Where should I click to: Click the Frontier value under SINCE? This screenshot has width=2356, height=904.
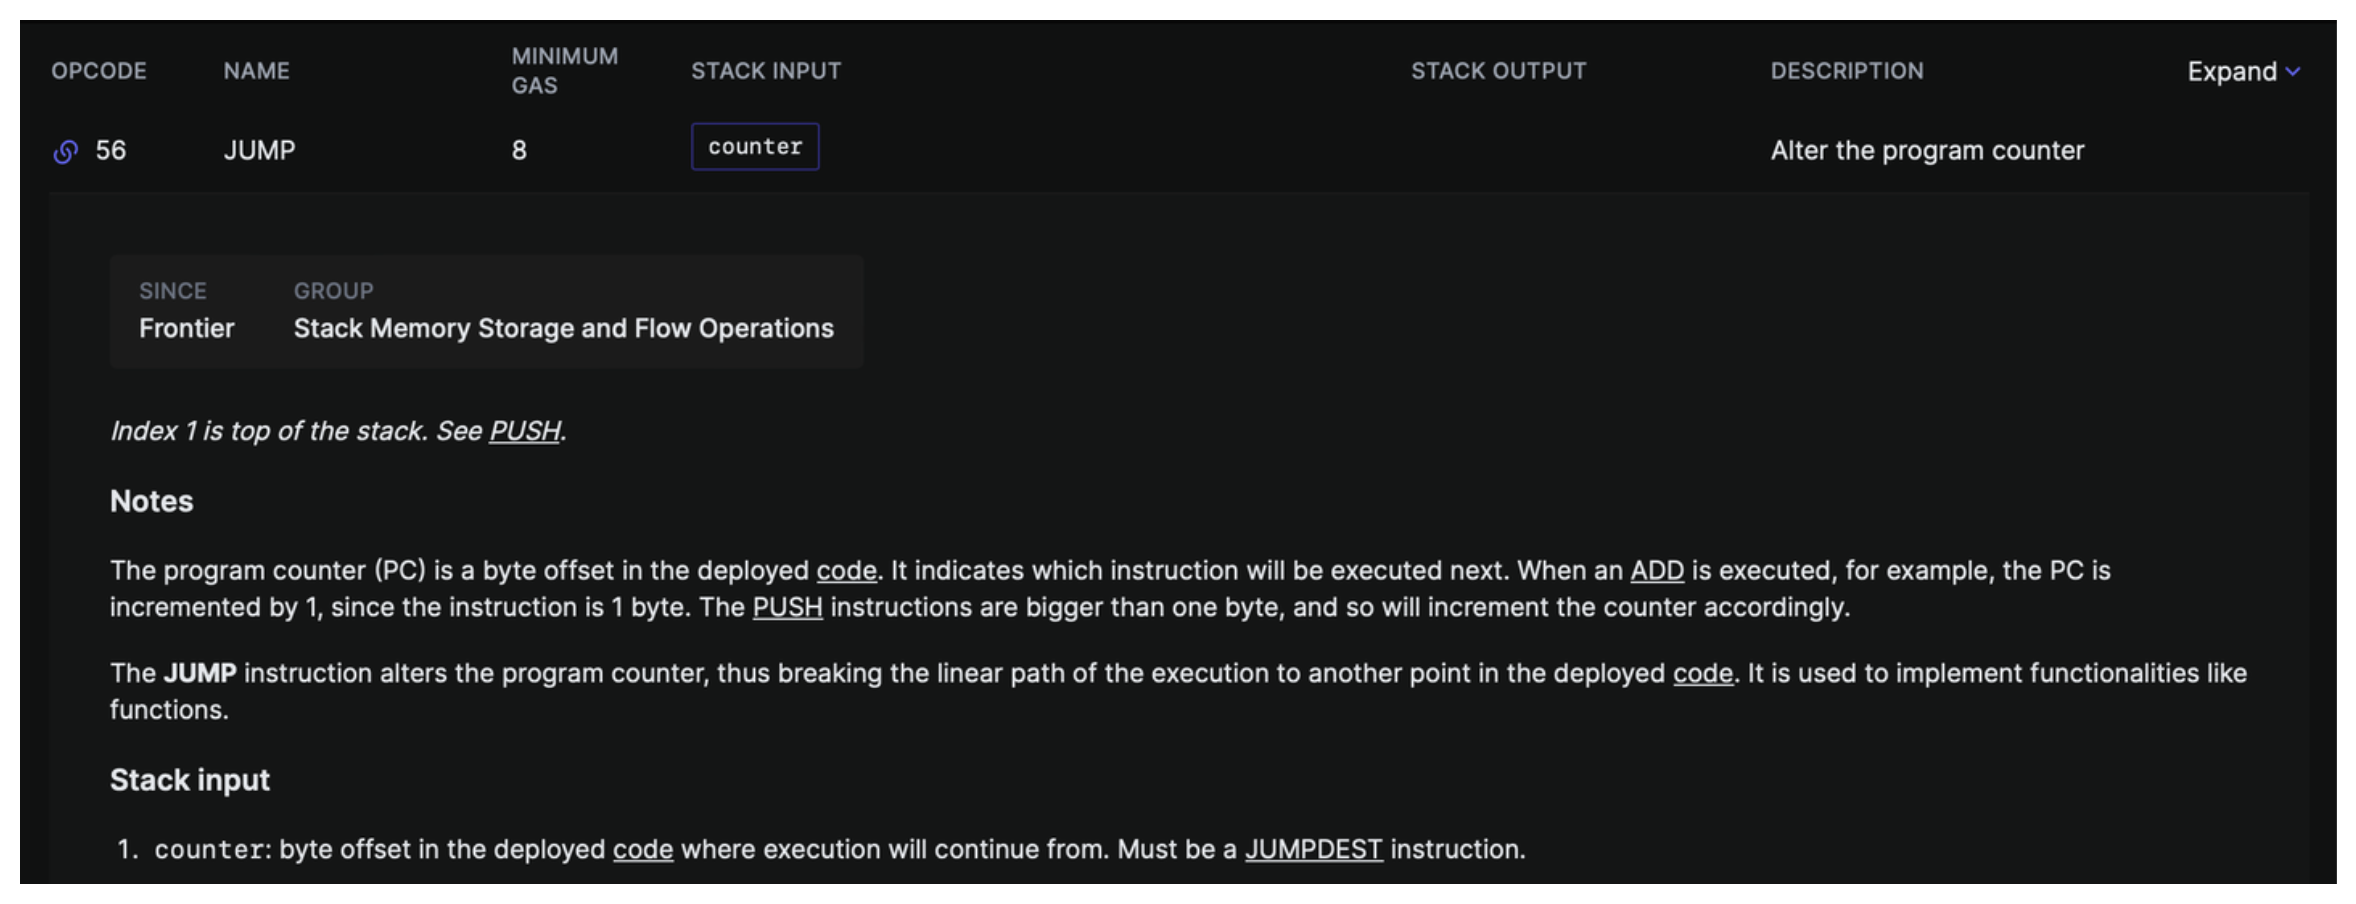186,329
